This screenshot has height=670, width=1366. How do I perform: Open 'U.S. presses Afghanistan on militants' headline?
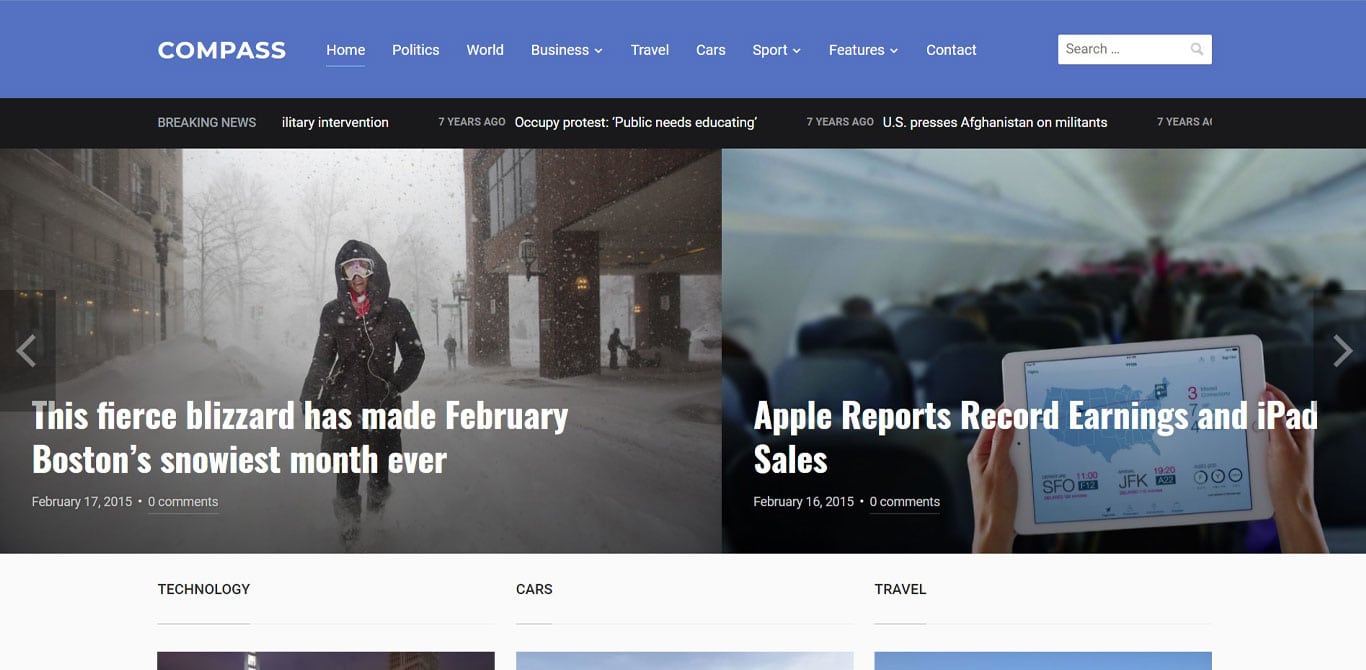(x=995, y=122)
